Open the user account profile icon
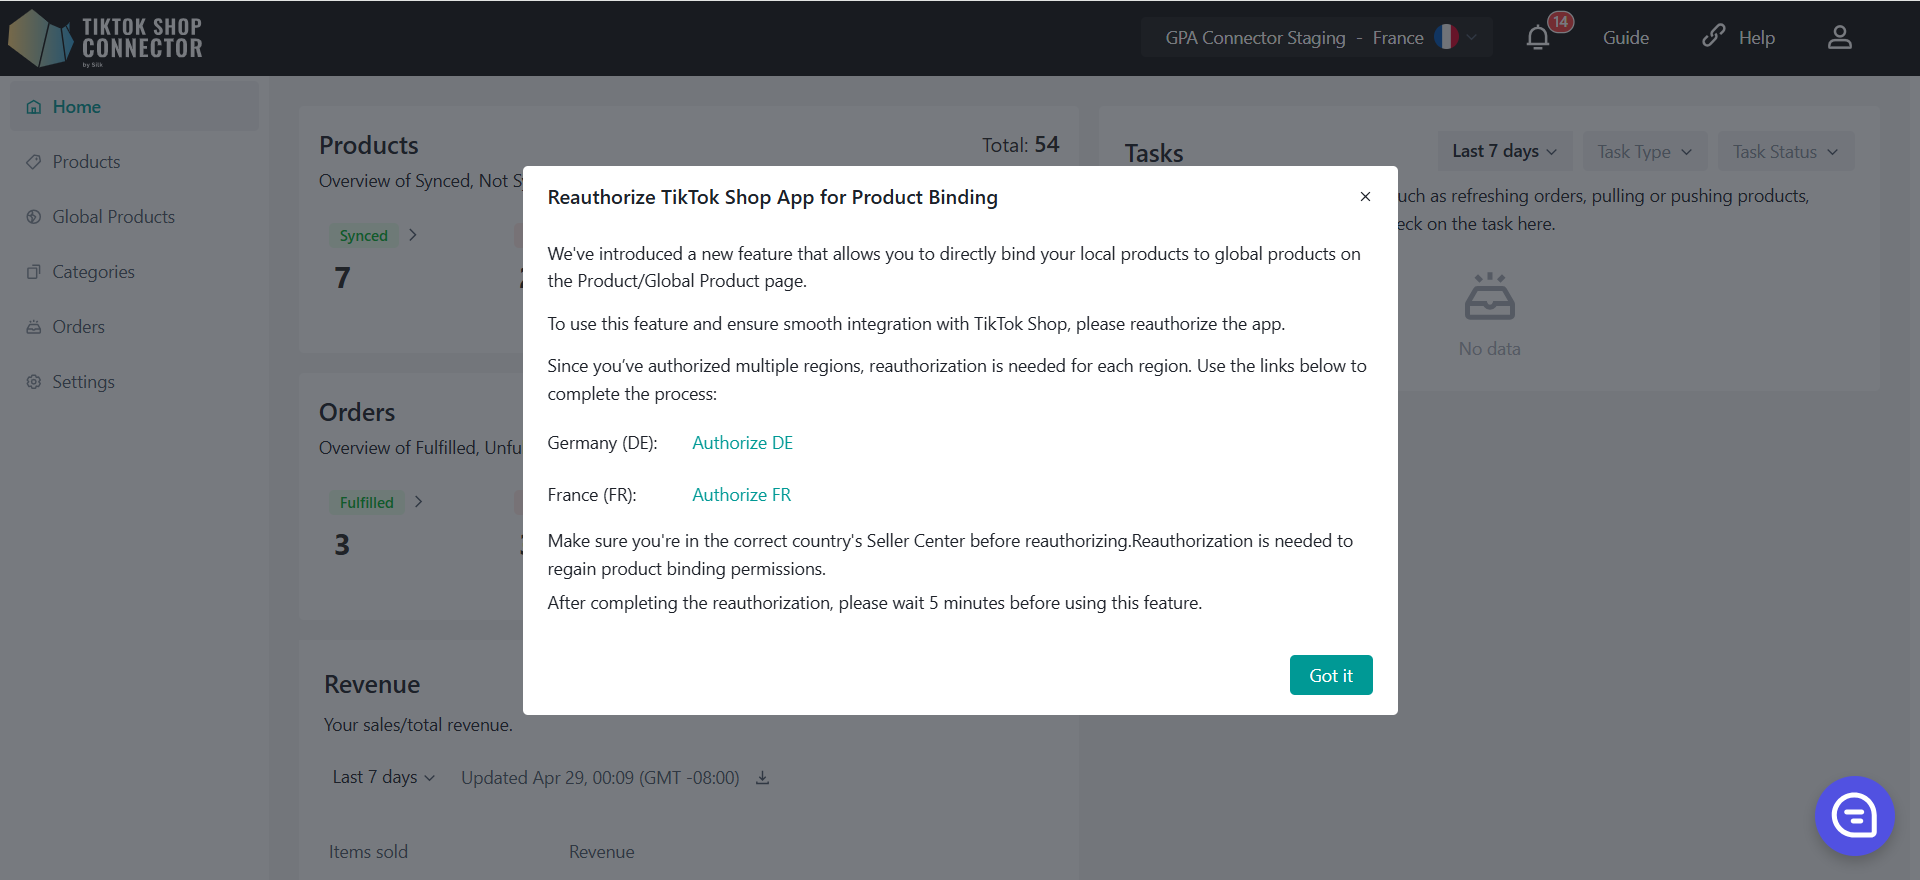This screenshot has width=1920, height=880. (x=1839, y=38)
